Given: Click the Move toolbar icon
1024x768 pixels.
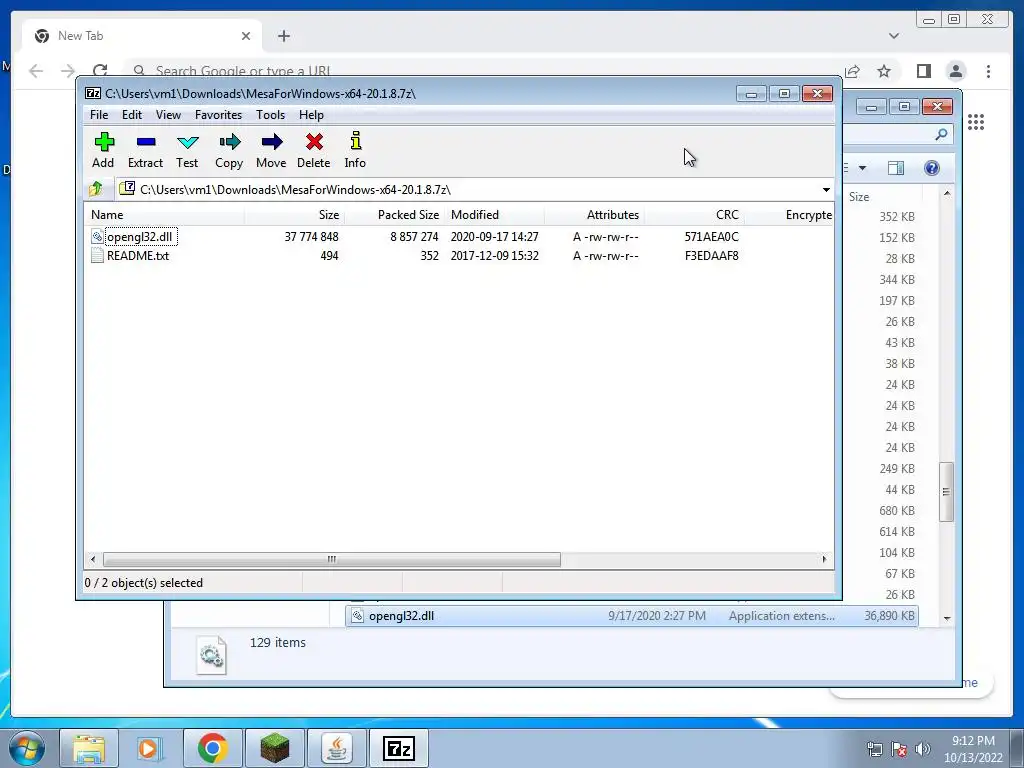Looking at the screenshot, I should (271, 150).
